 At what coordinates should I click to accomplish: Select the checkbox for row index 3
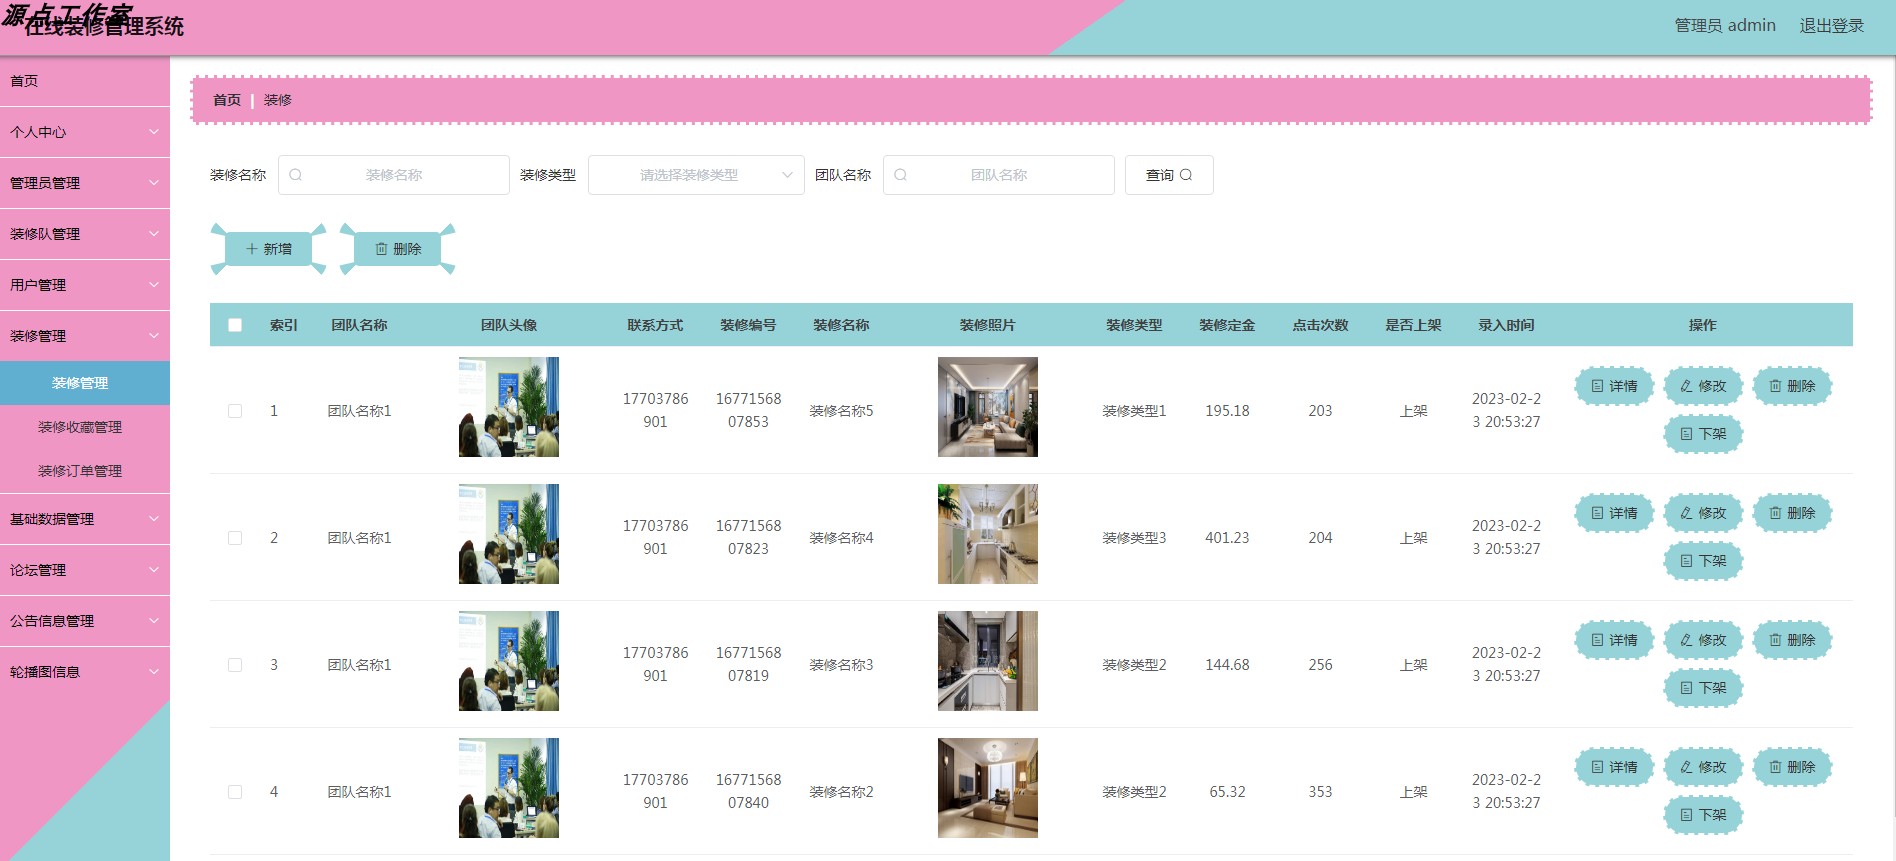point(235,665)
